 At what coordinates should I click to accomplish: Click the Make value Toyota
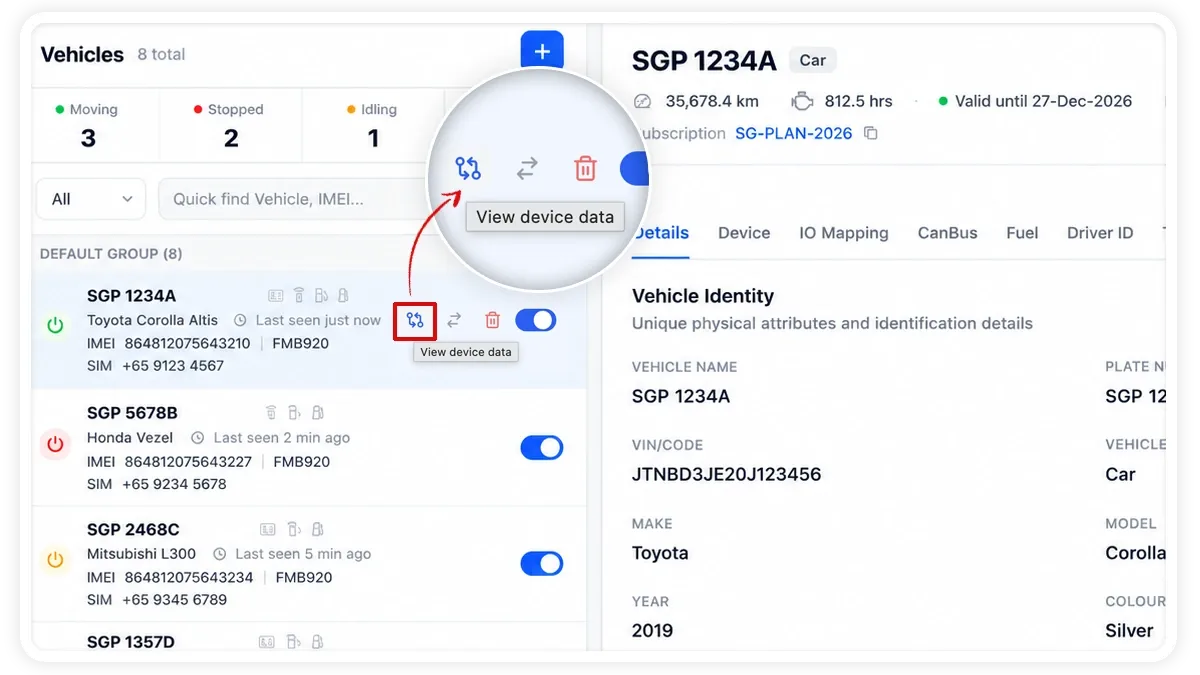660,553
